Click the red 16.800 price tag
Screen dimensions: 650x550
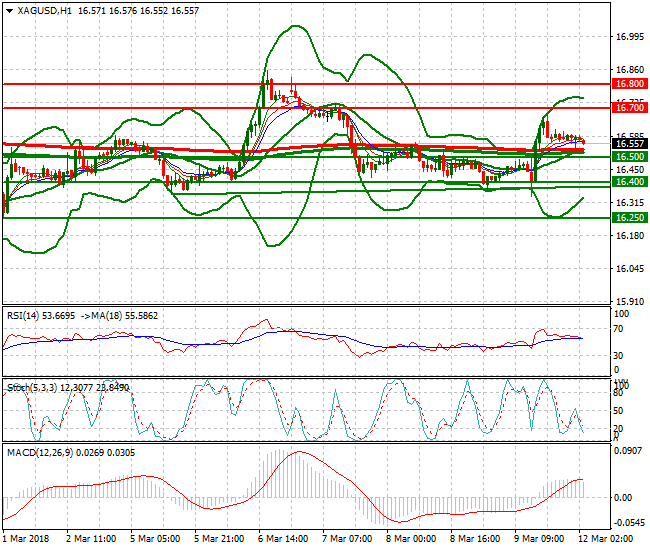coord(629,85)
